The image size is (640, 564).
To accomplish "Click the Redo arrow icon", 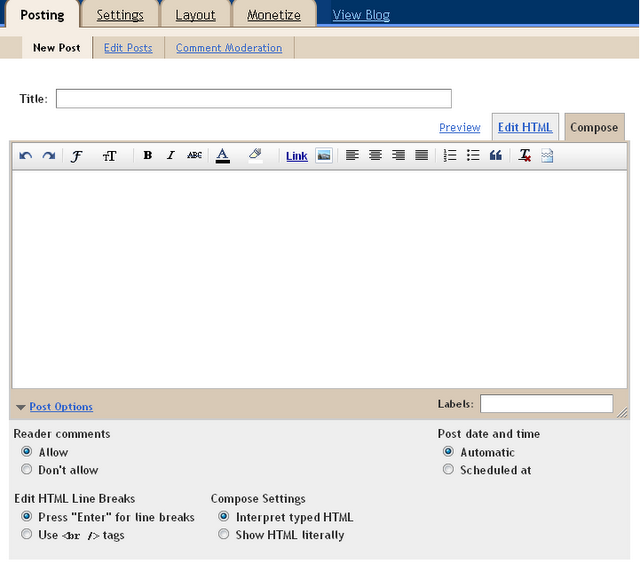I will tap(48, 156).
